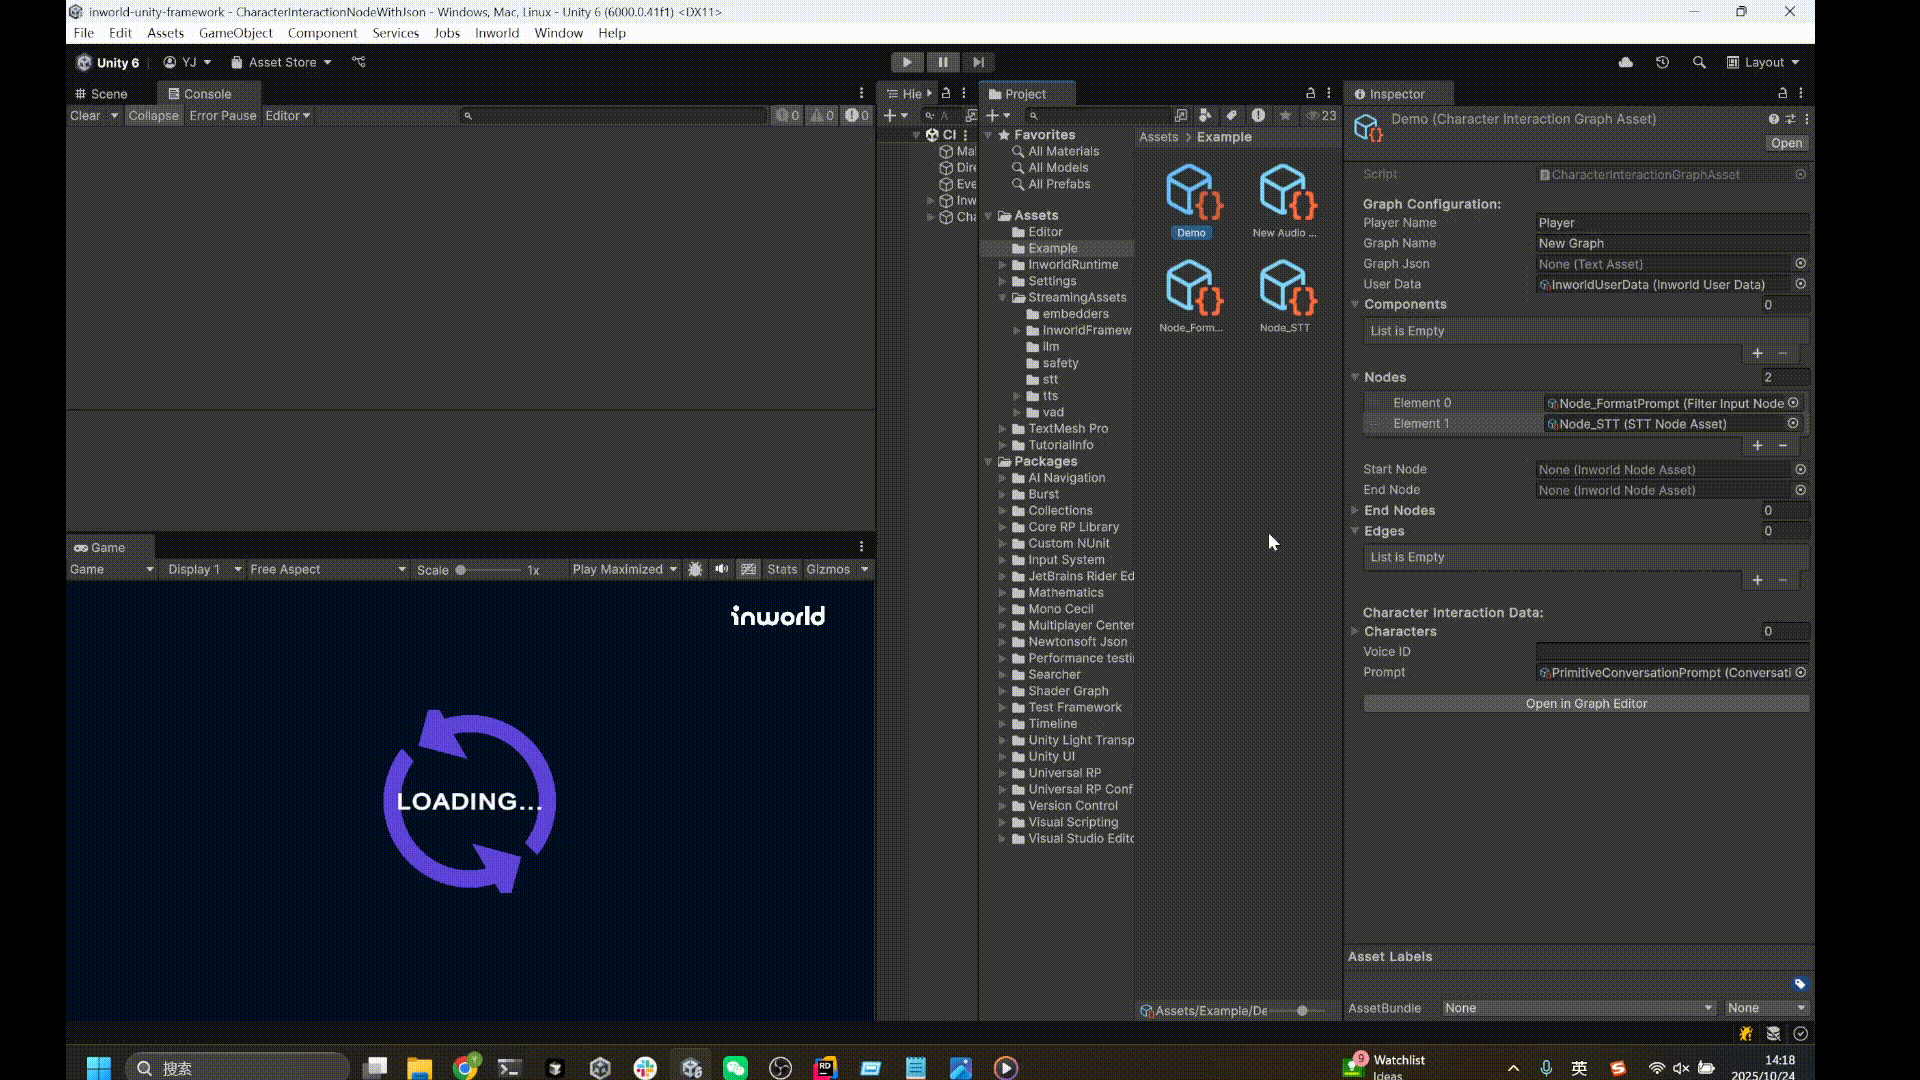Click the Pause button in the toolbar
Viewport: 1920px width, 1080px height.
pos(942,62)
